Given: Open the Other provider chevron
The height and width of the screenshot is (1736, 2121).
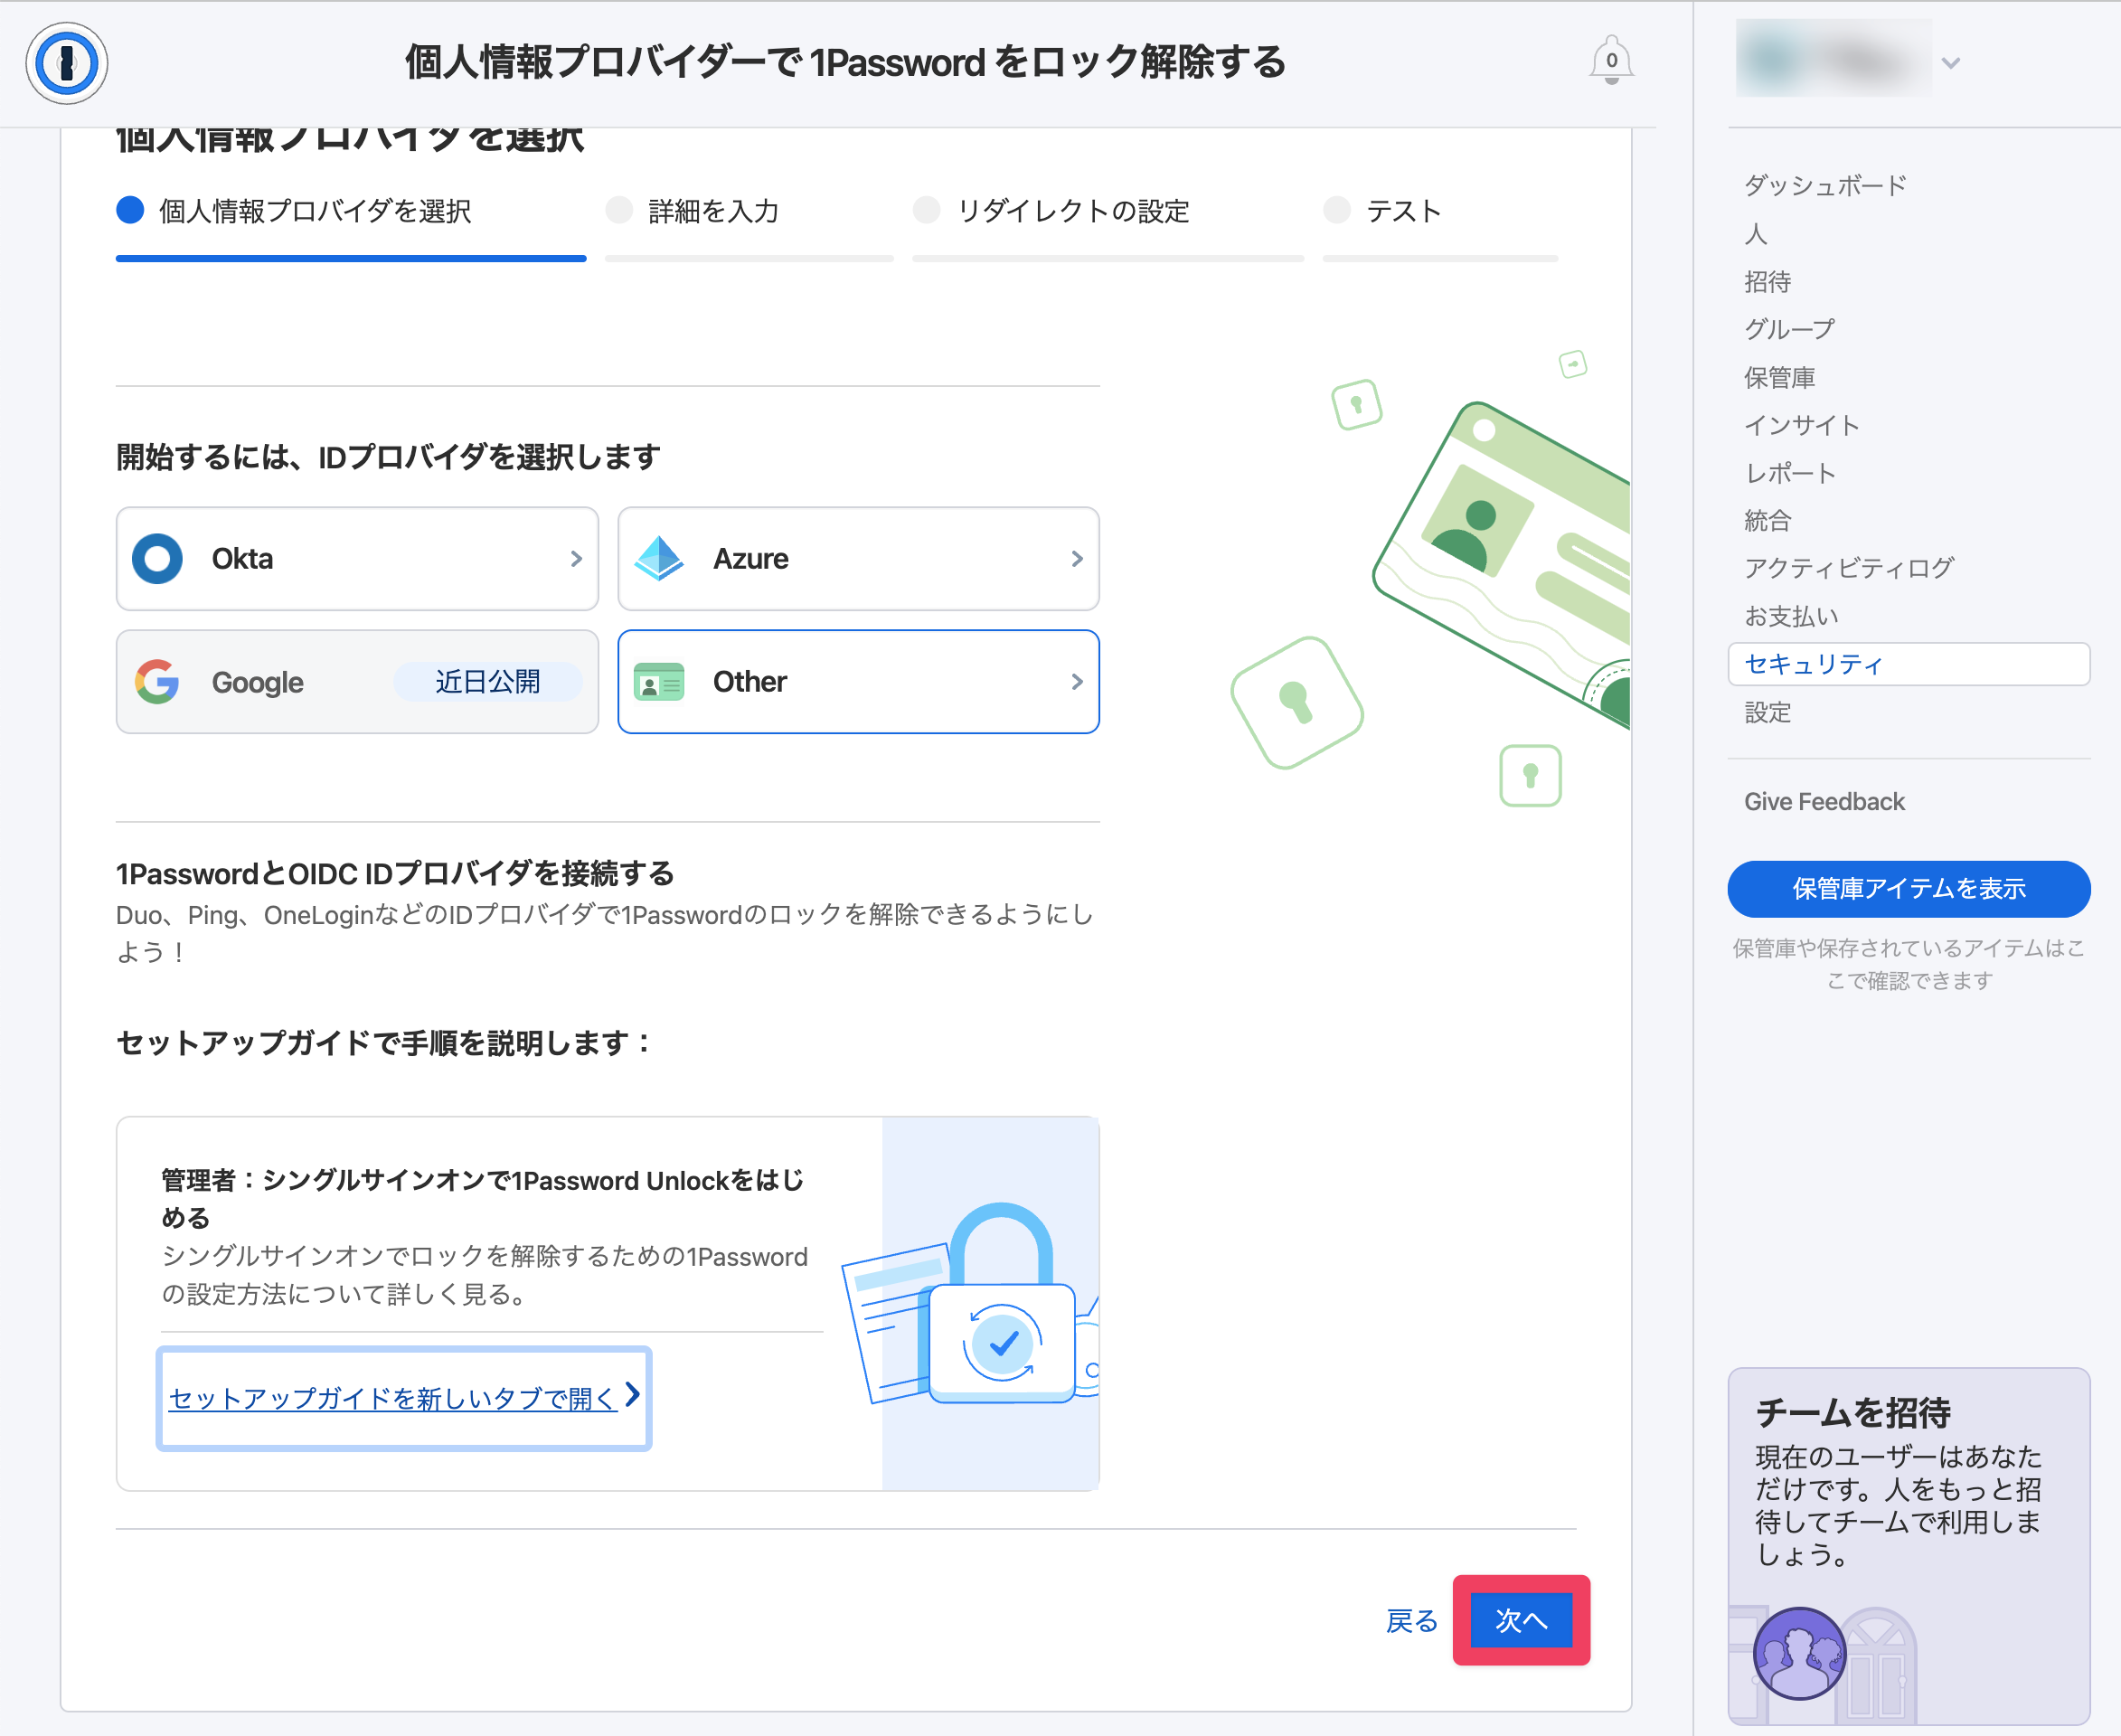Looking at the screenshot, I should coord(1077,682).
